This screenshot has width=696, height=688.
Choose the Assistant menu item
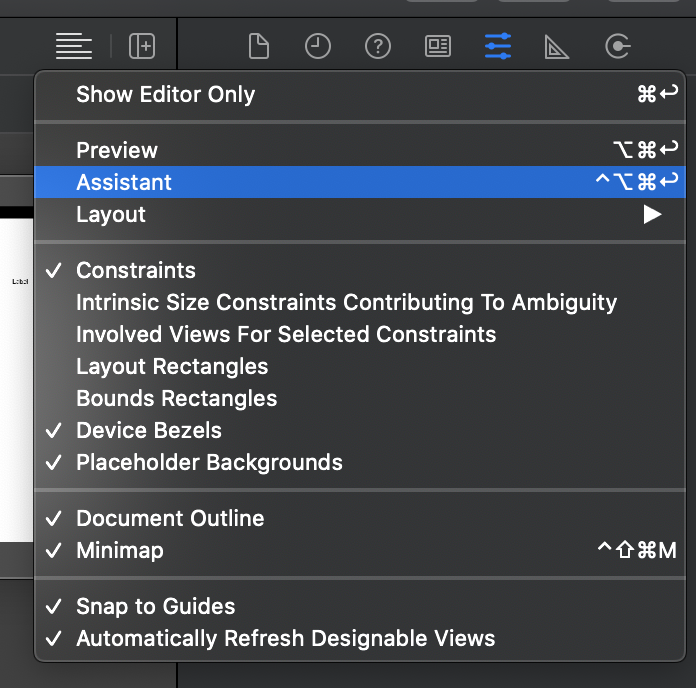[124, 182]
